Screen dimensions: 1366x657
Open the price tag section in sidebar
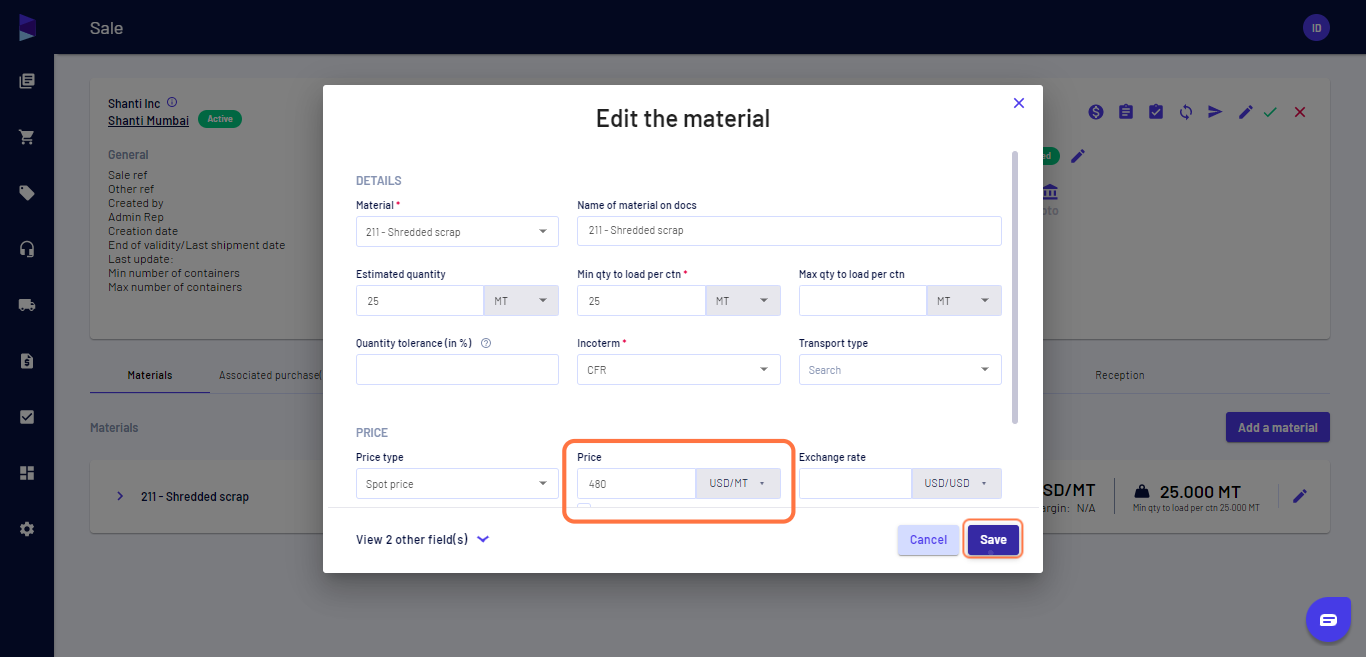pyautogui.click(x=27, y=193)
